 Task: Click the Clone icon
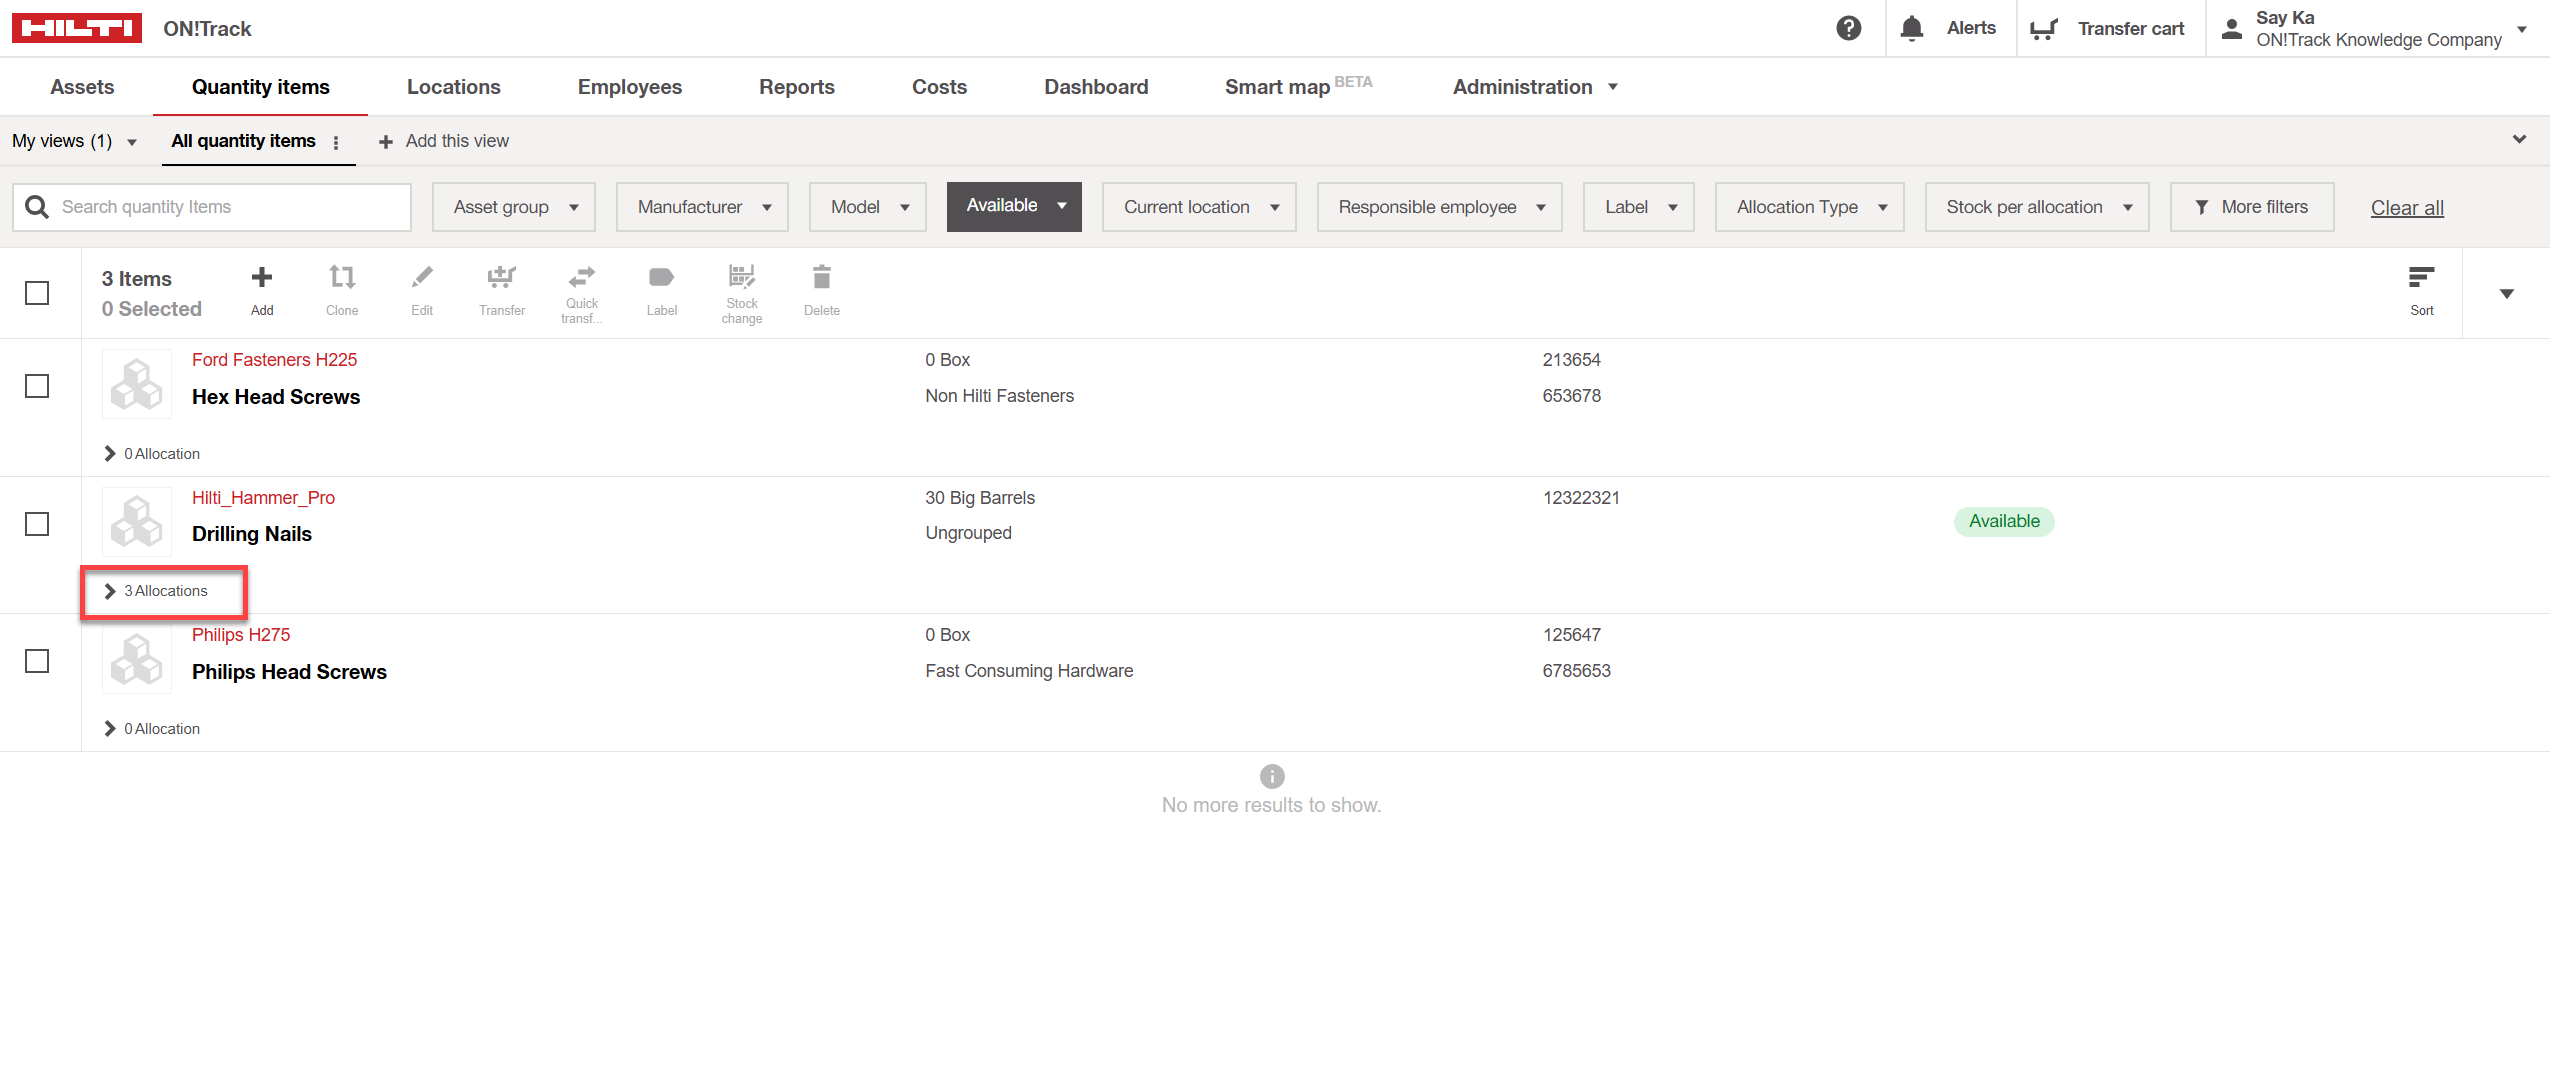click(342, 277)
